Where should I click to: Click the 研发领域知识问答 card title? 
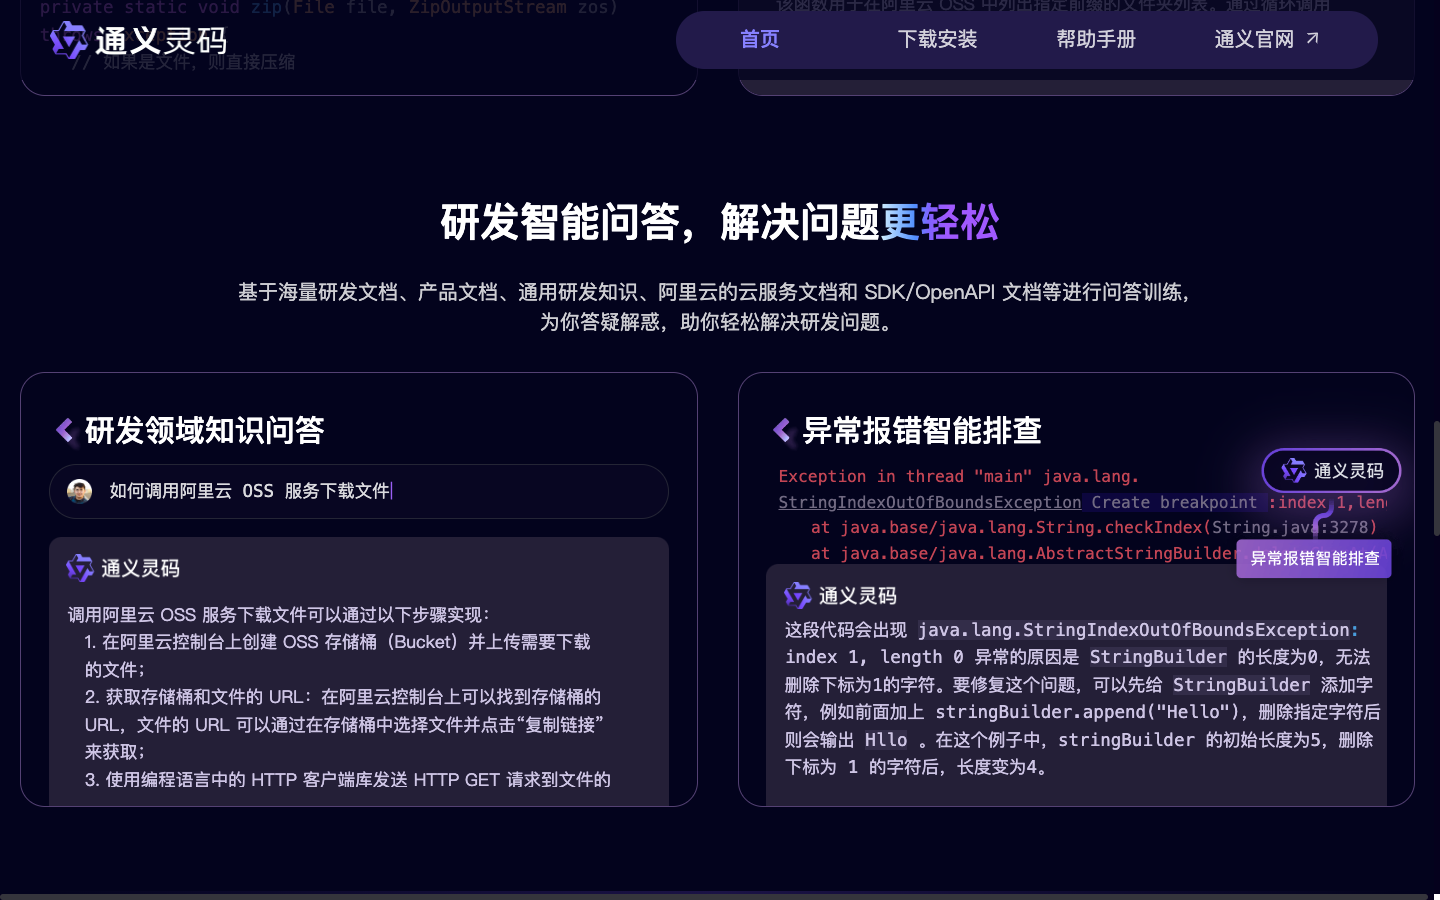tap(204, 431)
